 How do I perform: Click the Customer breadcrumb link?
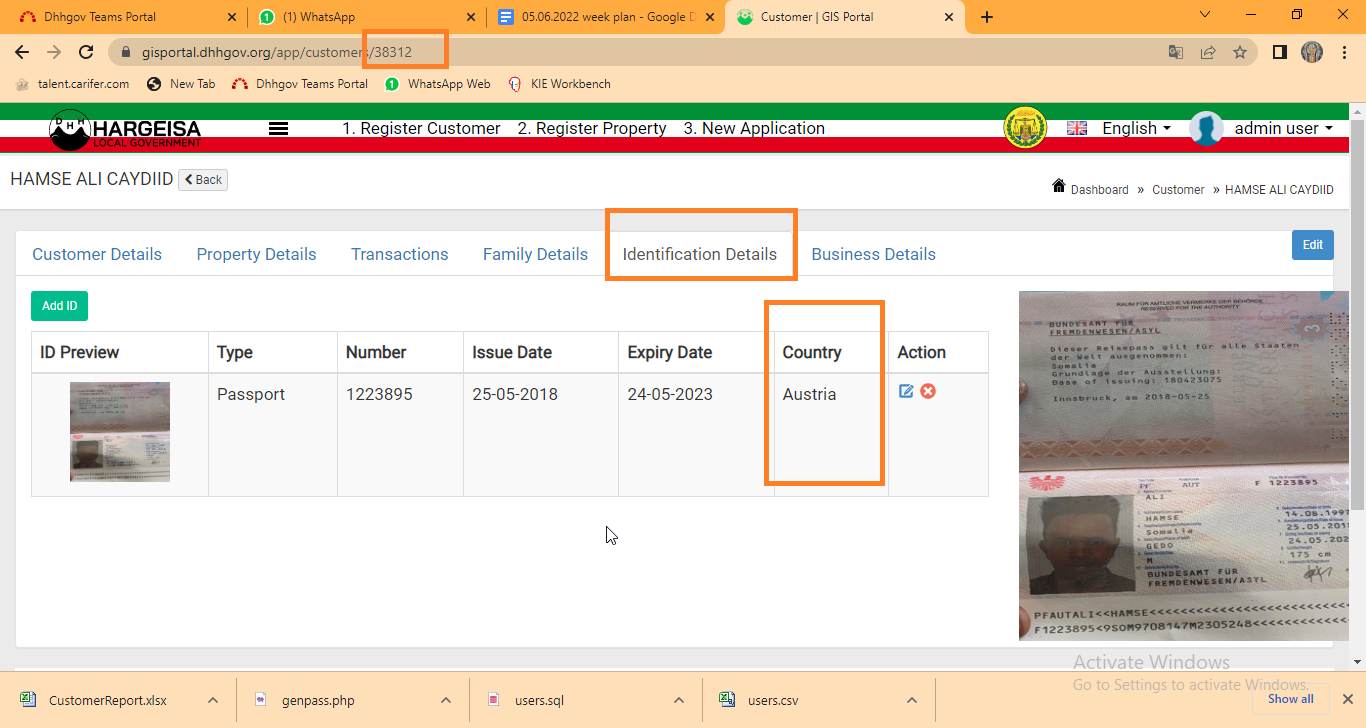point(1178,189)
